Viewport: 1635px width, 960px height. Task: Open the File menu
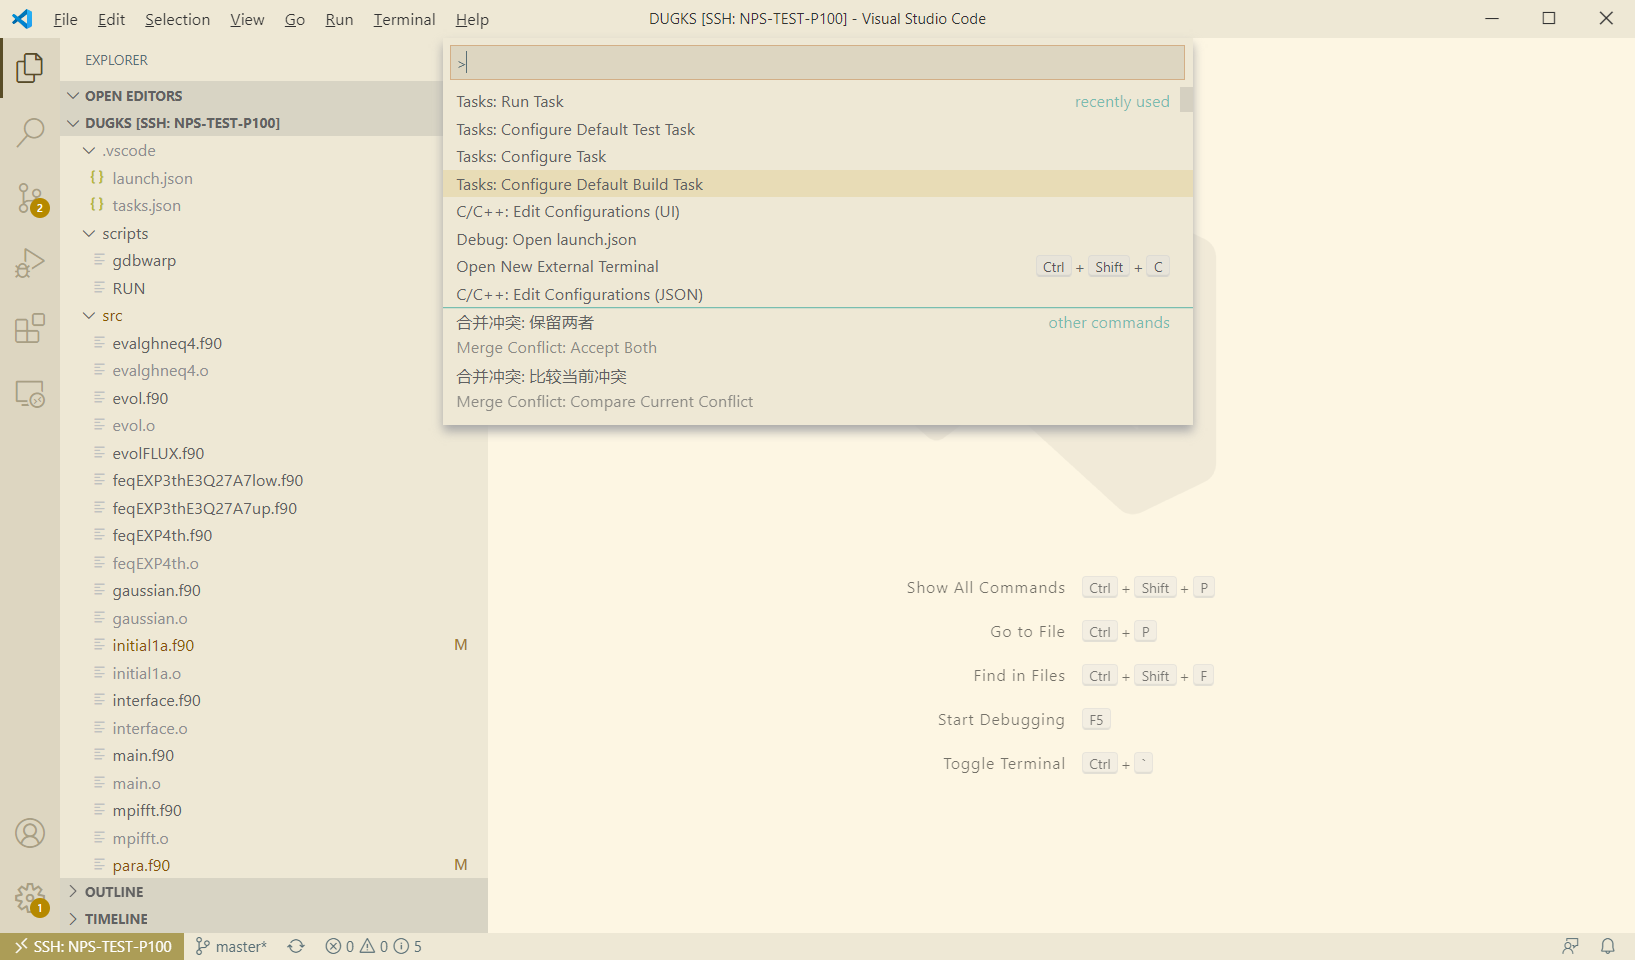click(x=66, y=19)
